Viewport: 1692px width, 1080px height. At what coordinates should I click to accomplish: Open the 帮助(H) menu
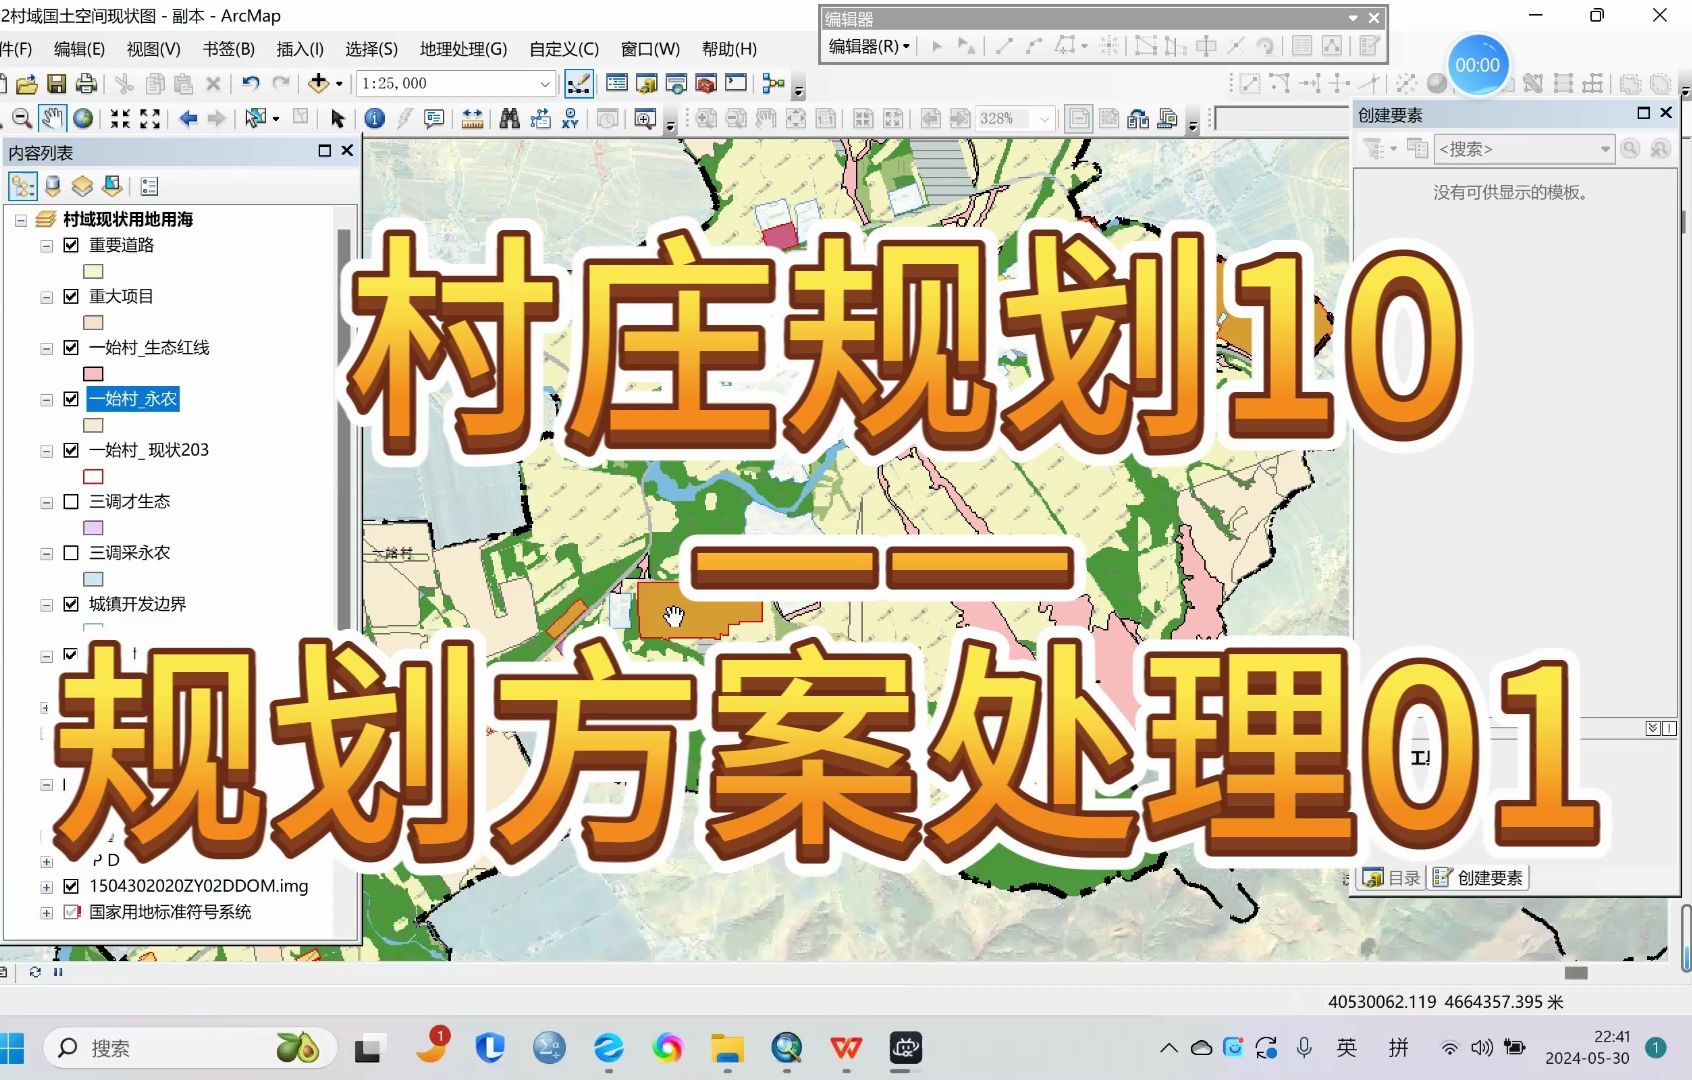(x=729, y=49)
